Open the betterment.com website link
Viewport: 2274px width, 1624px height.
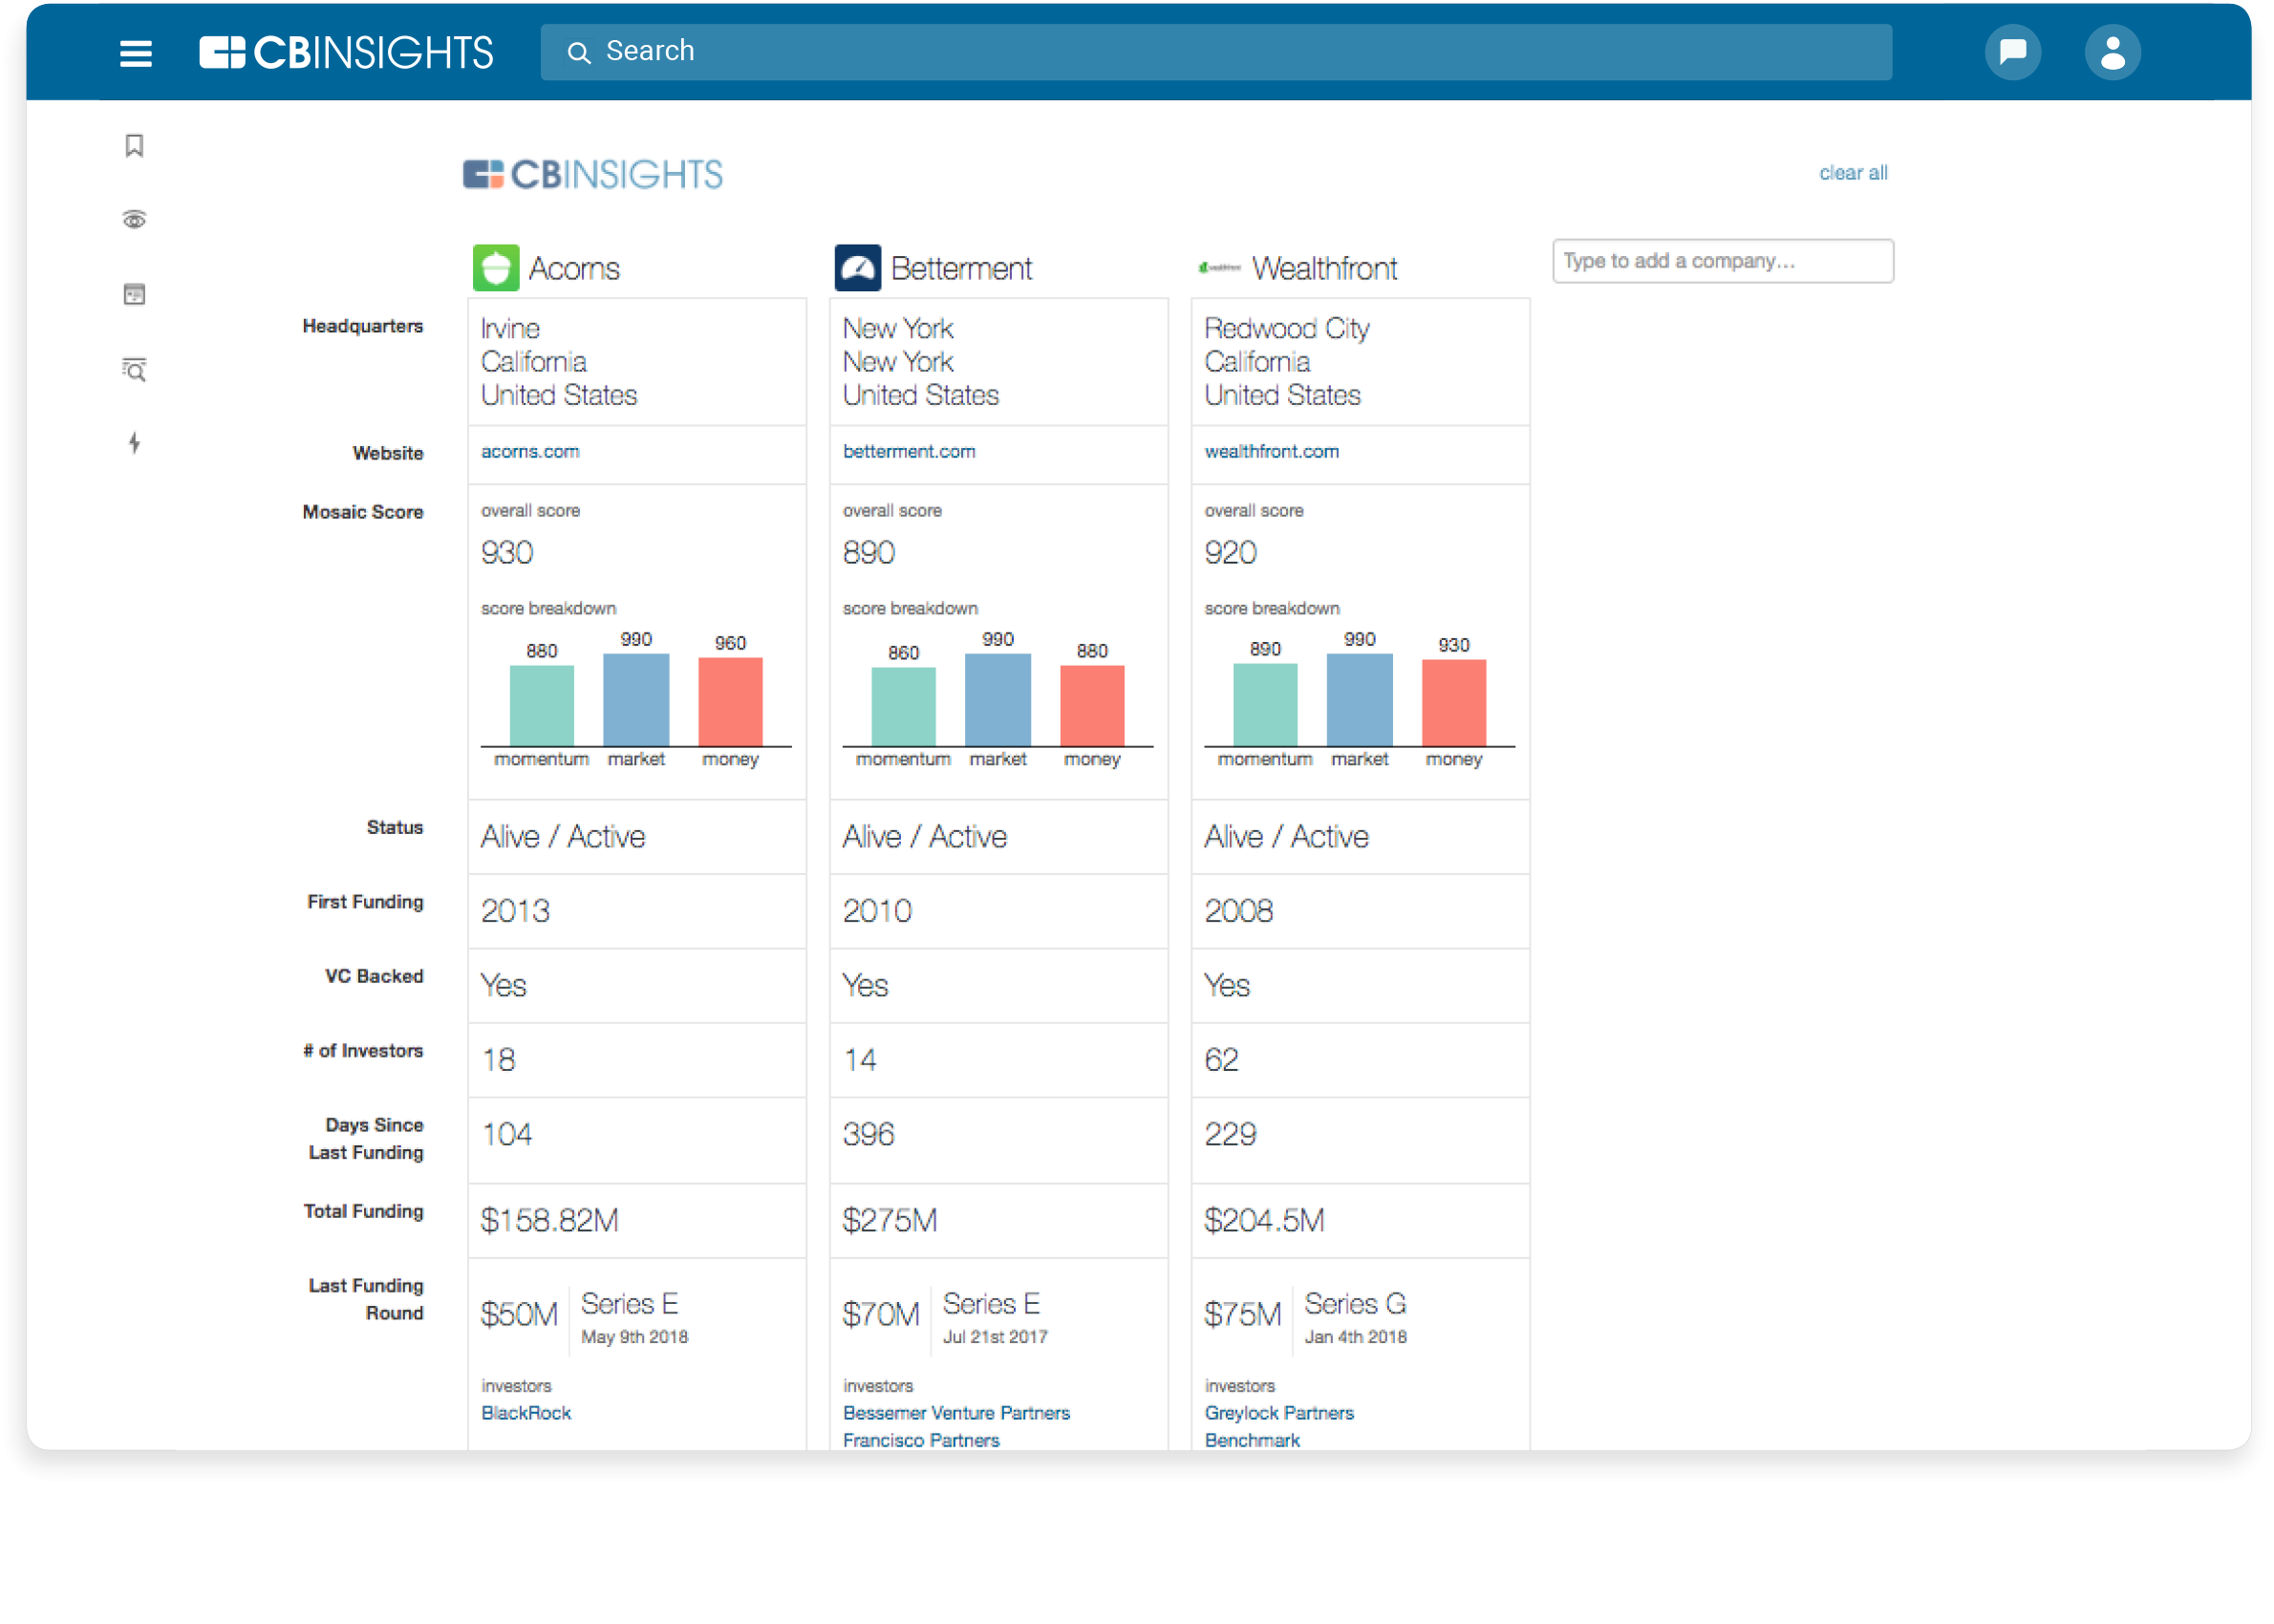click(908, 452)
